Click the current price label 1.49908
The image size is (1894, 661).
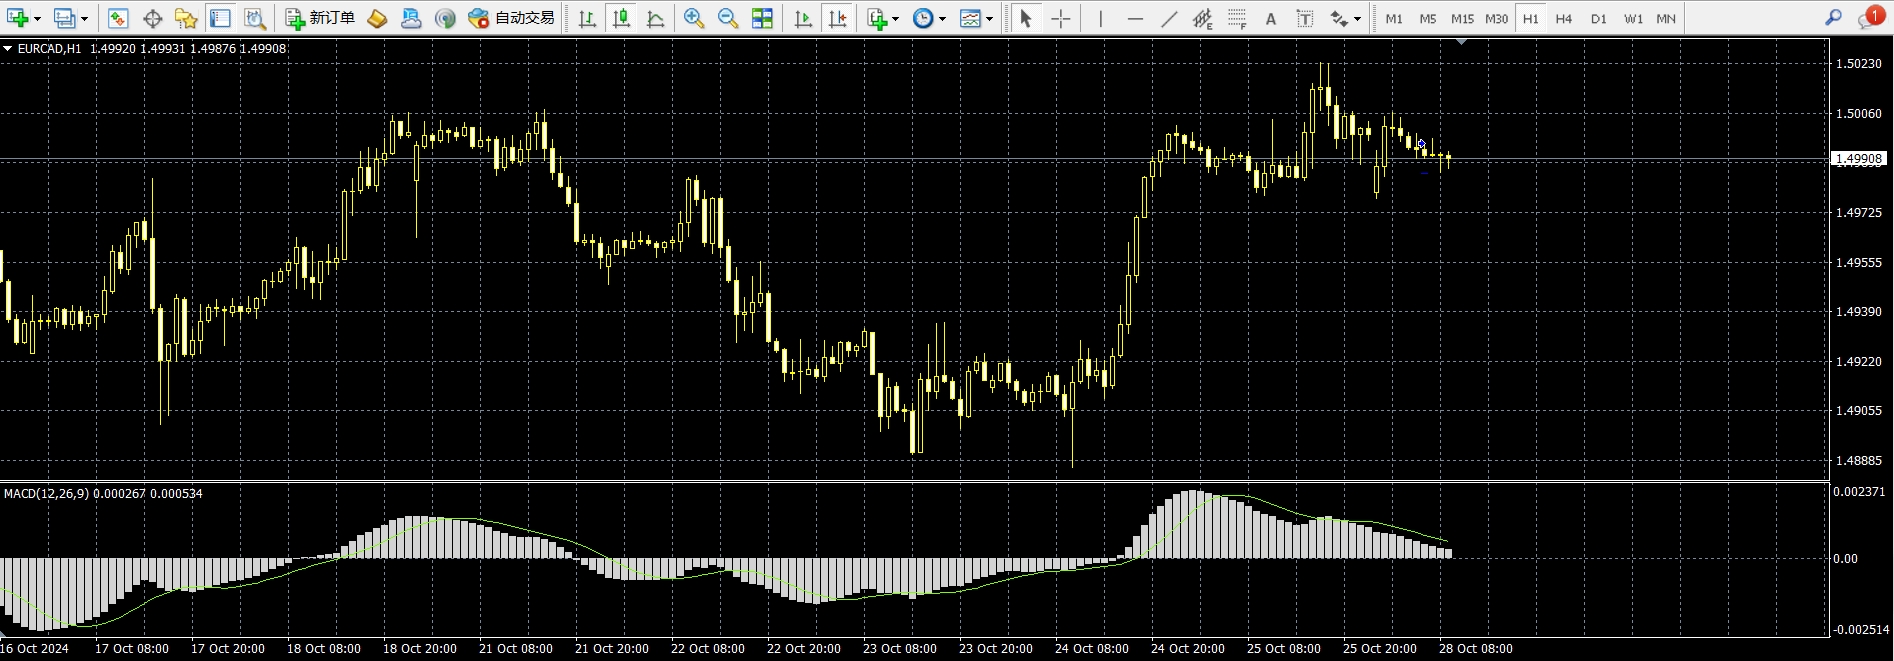(x=1859, y=158)
